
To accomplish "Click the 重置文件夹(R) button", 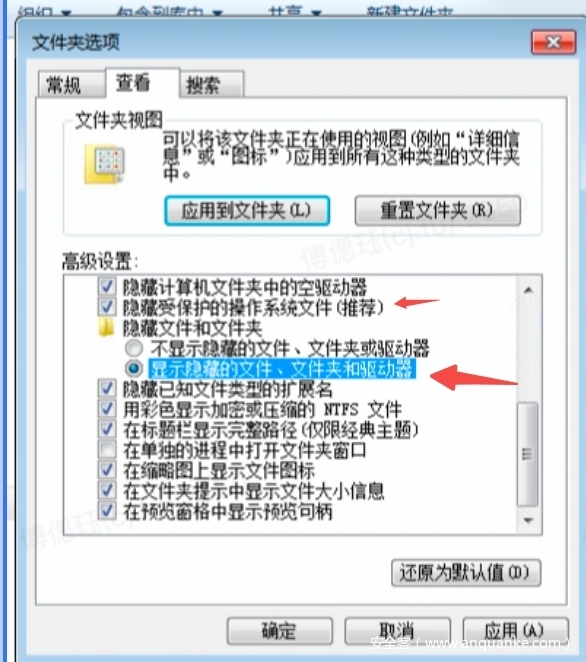I will click(437, 210).
